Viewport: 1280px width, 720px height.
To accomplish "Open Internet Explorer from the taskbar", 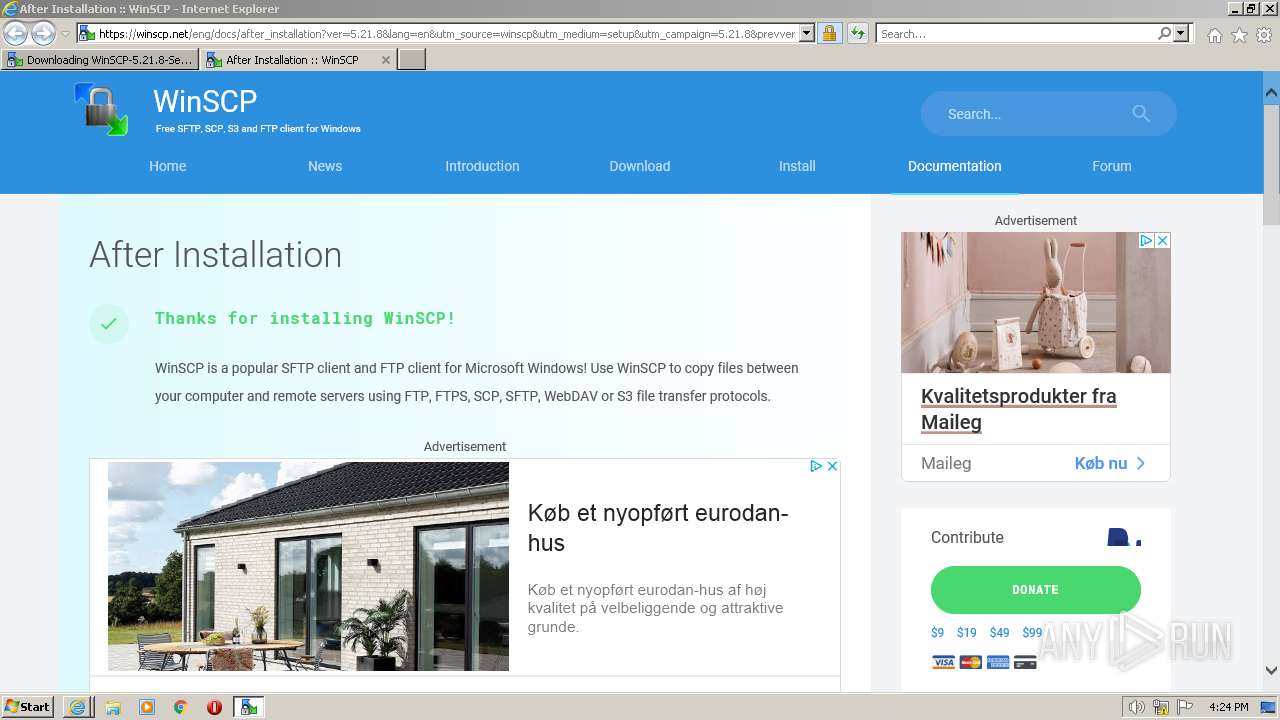I will click(x=77, y=707).
